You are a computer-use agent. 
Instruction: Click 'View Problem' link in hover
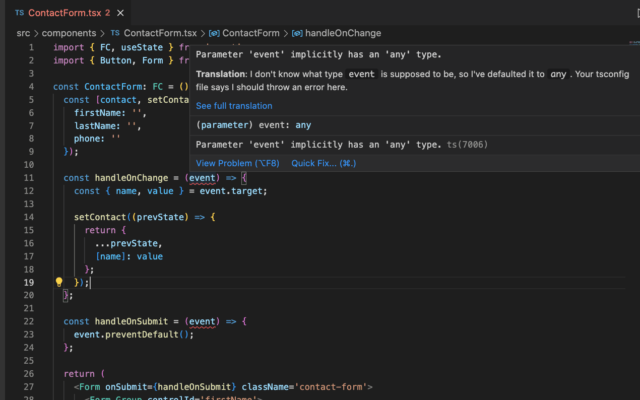238,163
